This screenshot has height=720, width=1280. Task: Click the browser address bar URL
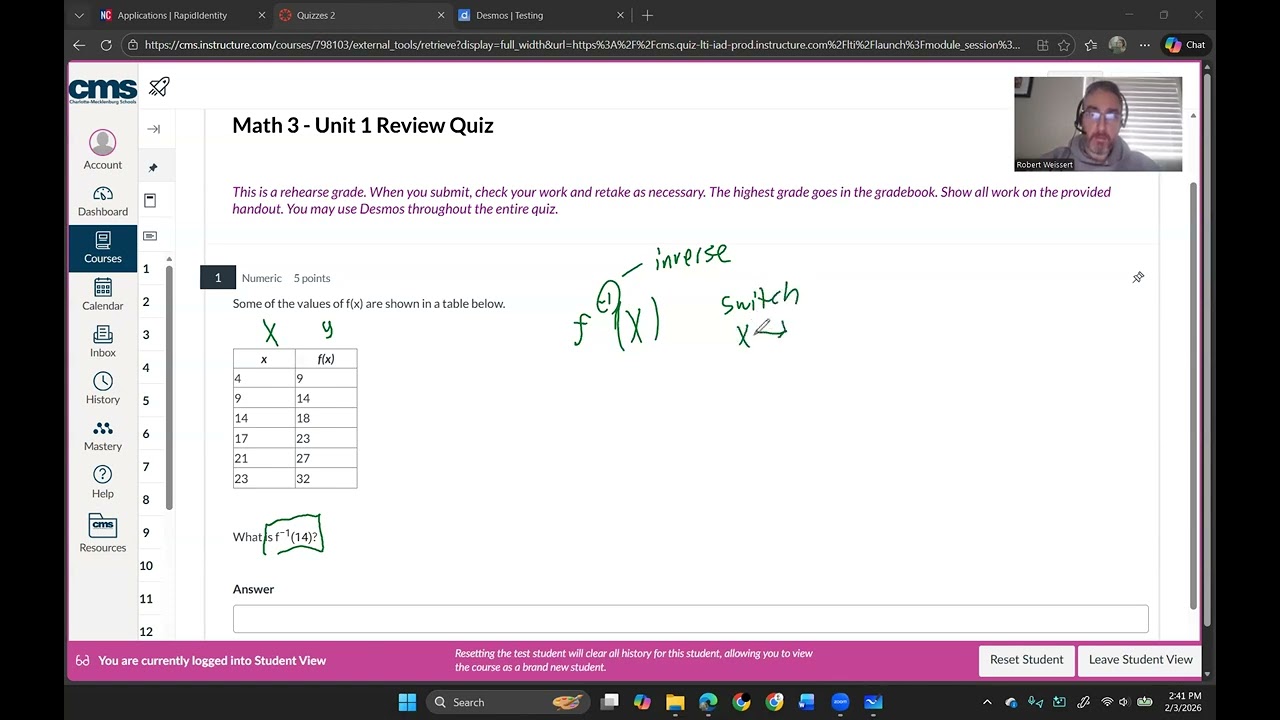(582, 45)
